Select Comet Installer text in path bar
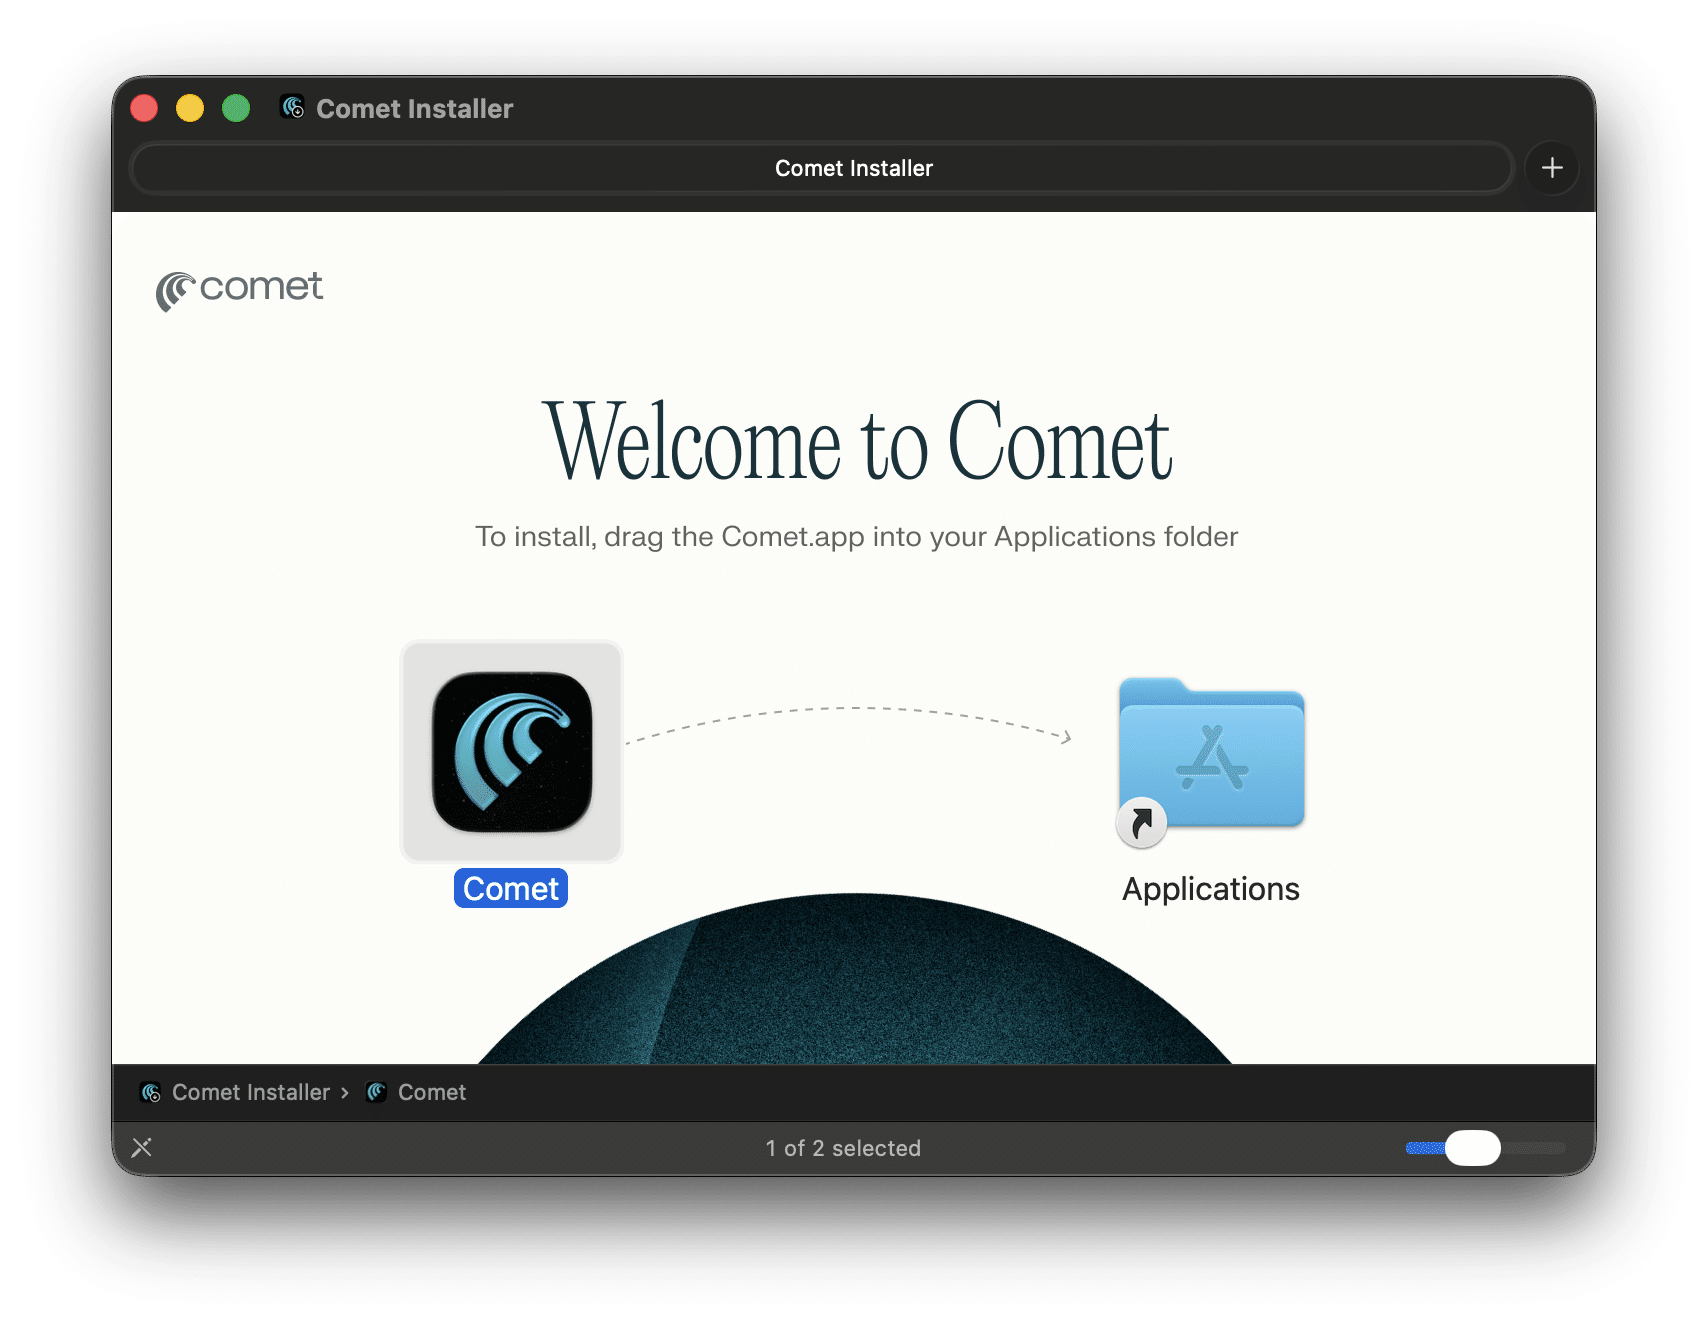The image size is (1708, 1324). point(251,1093)
